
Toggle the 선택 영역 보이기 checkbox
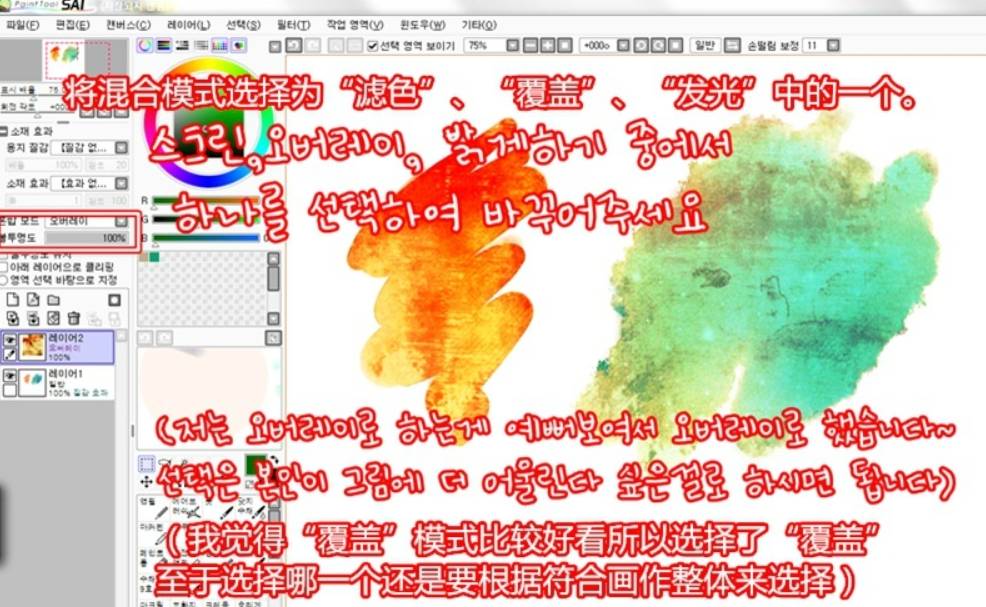coord(373,46)
